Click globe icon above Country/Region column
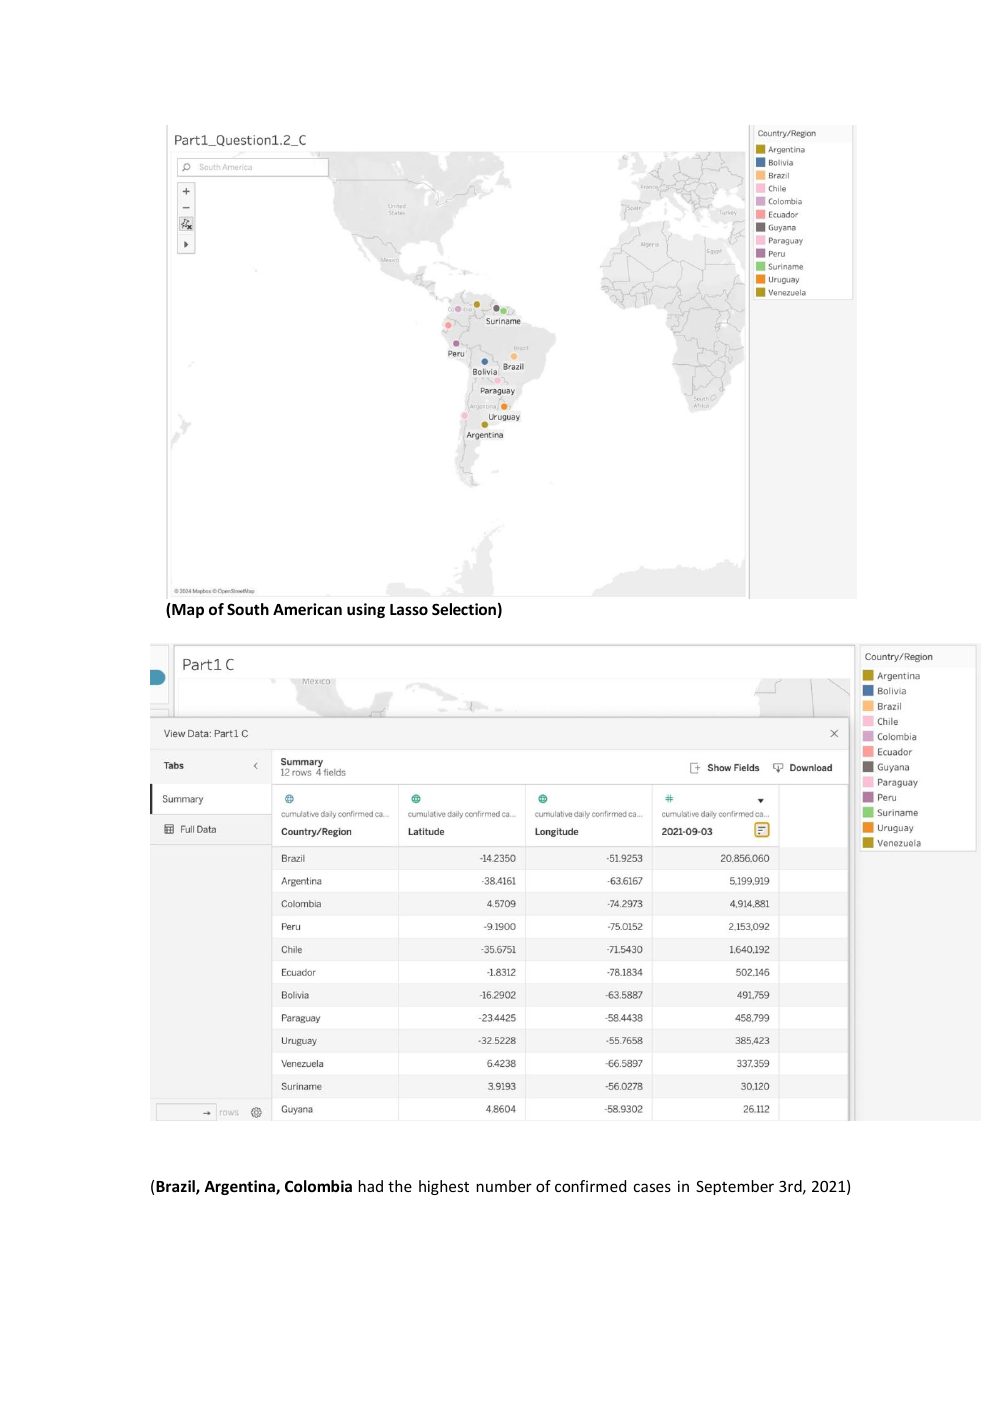This screenshot has height=1404, width=993. pyautogui.click(x=289, y=799)
